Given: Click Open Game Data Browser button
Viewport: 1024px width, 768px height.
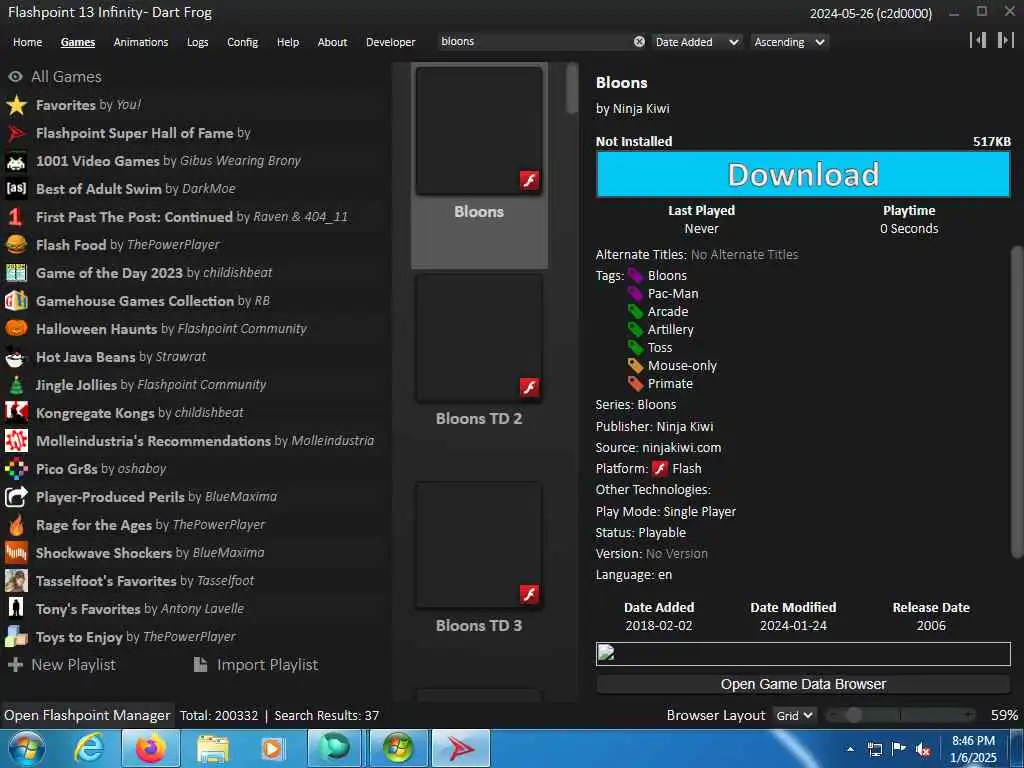Looking at the screenshot, I should (803, 684).
